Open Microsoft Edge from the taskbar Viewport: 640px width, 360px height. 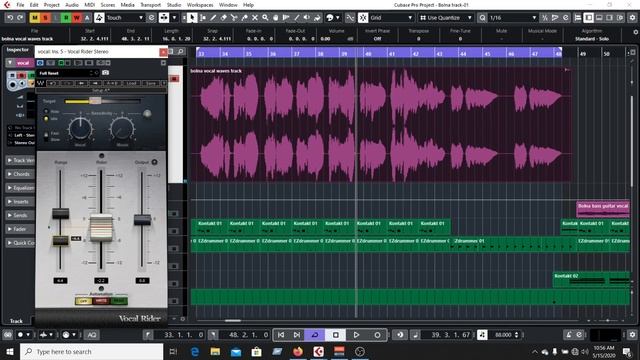pyautogui.click(x=195, y=351)
